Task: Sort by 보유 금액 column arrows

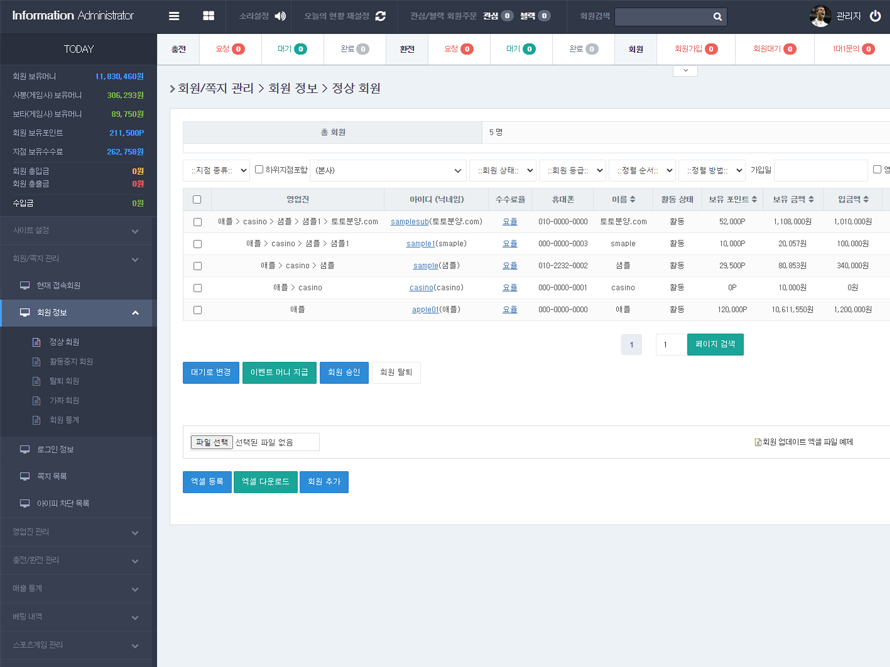Action: [811, 199]
